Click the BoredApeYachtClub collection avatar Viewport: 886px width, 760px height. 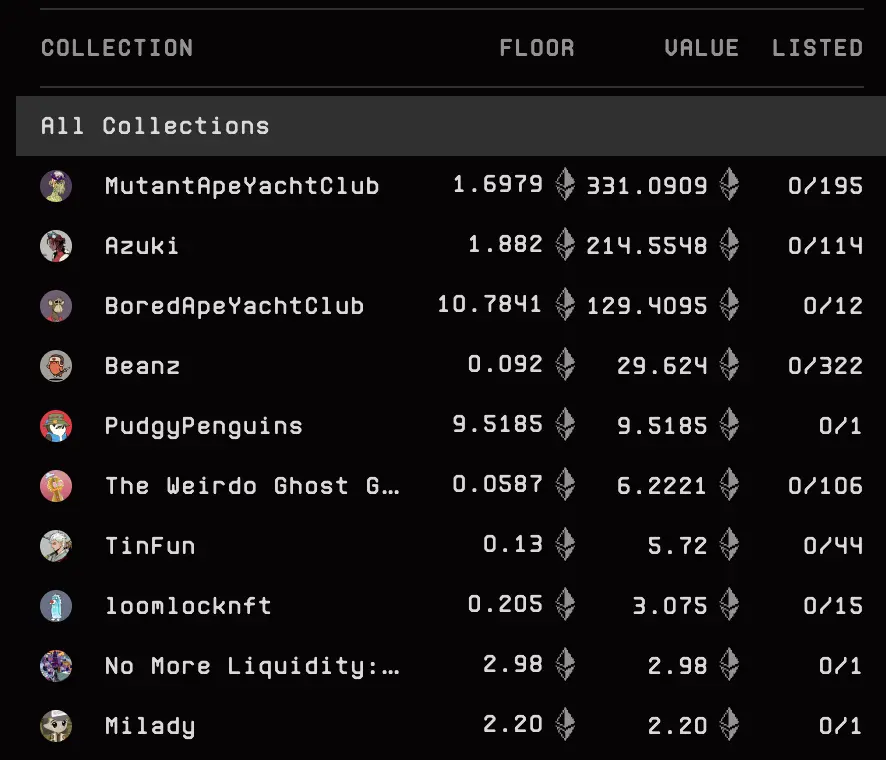coord(56,306)
